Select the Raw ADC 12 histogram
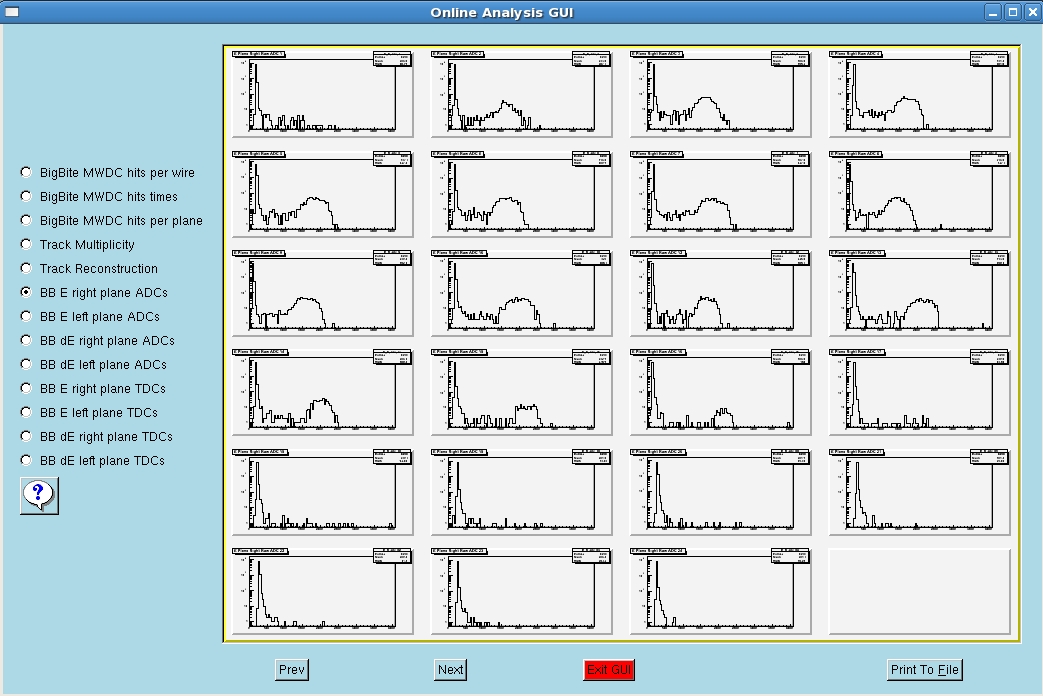Screen dimensions: 1043x696 tap(720, 293)
